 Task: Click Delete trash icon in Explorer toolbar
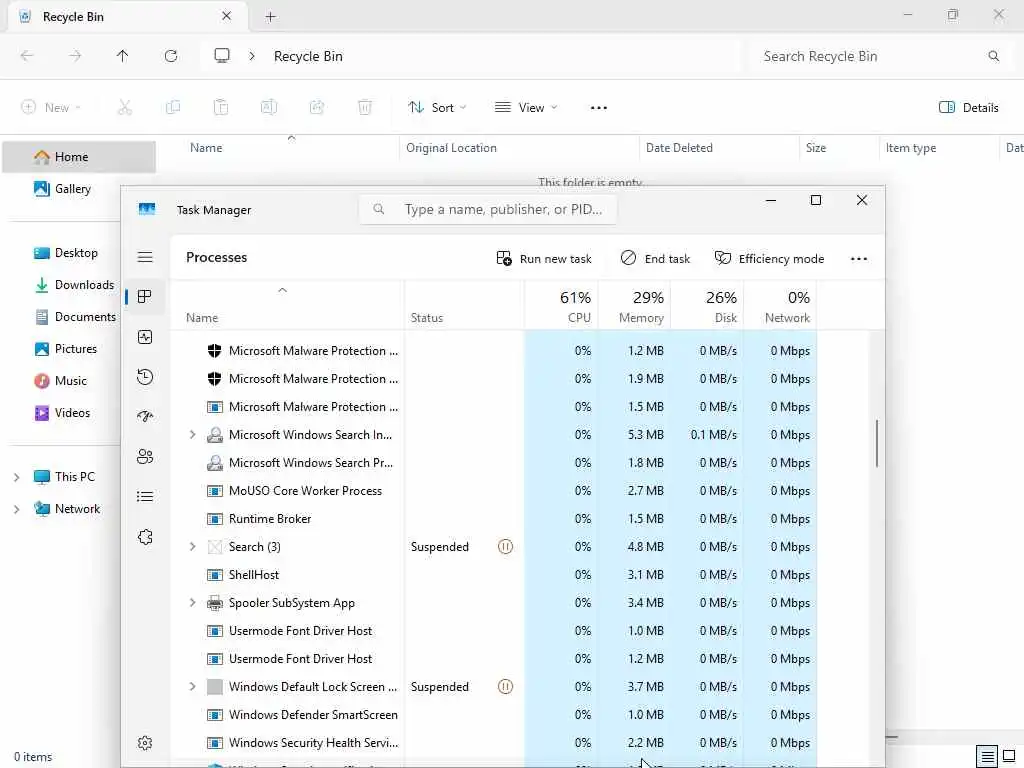(365, 108)
